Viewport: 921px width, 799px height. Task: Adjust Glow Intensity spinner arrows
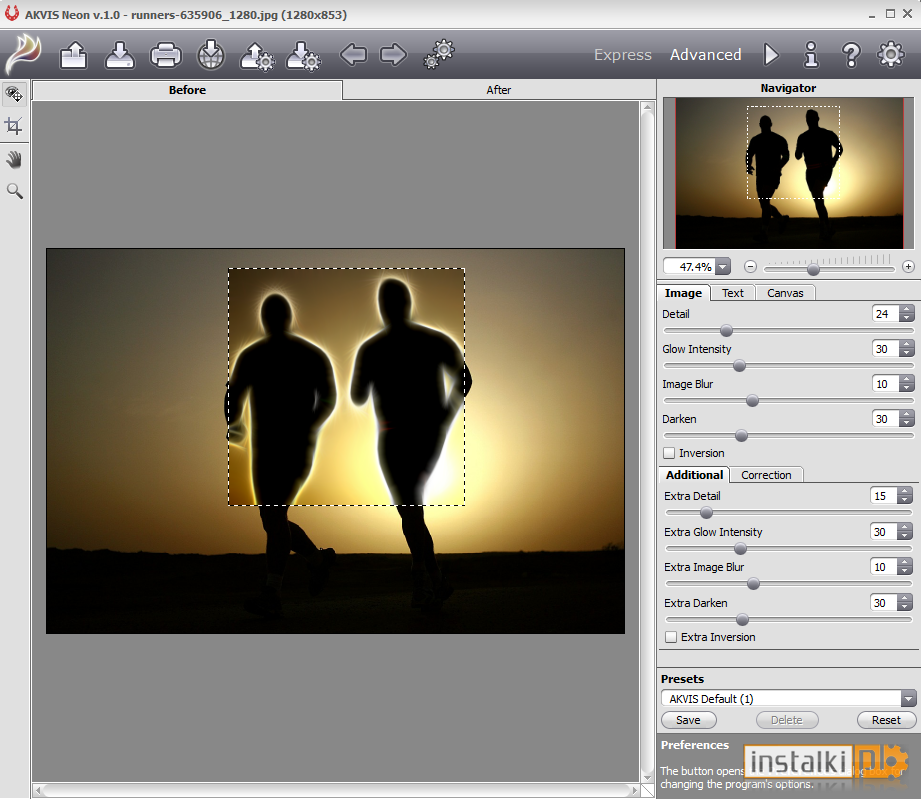pos(907,349)
